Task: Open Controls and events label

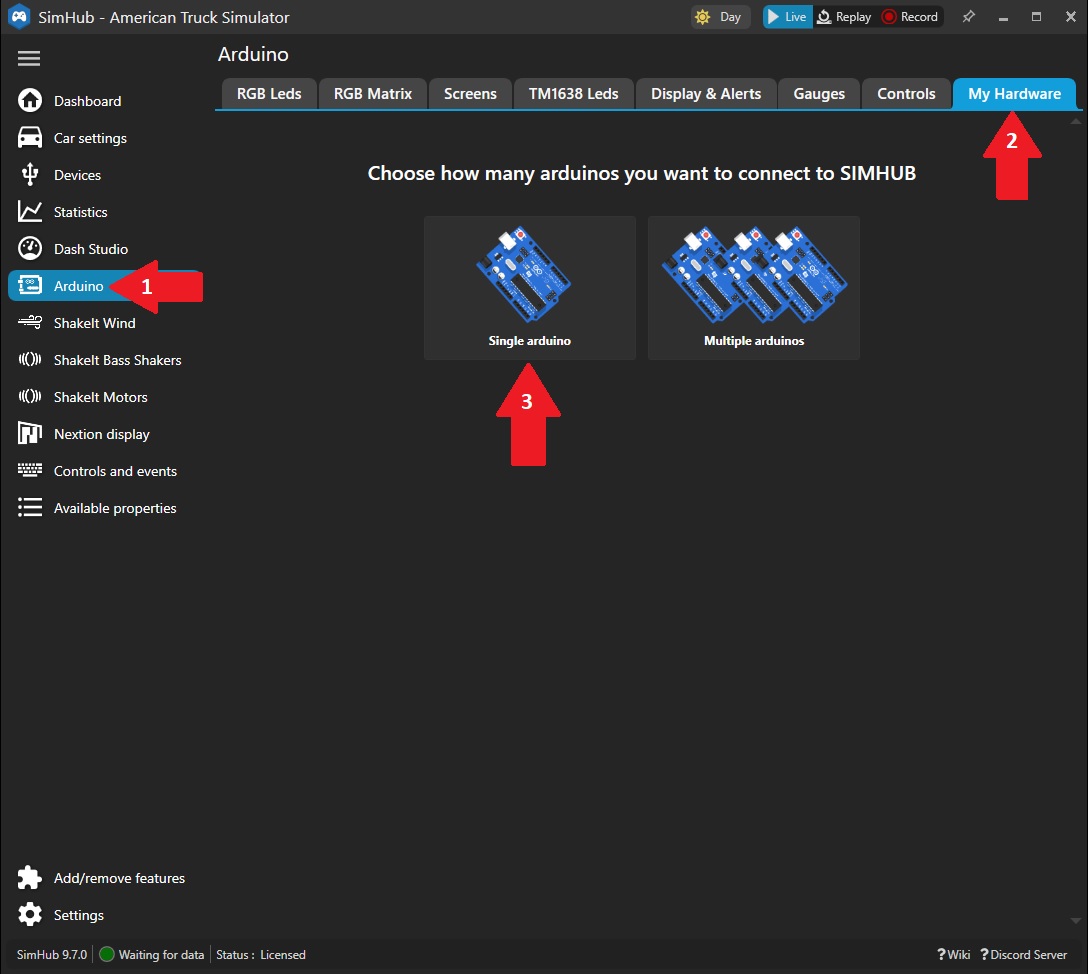Action: 115,471
